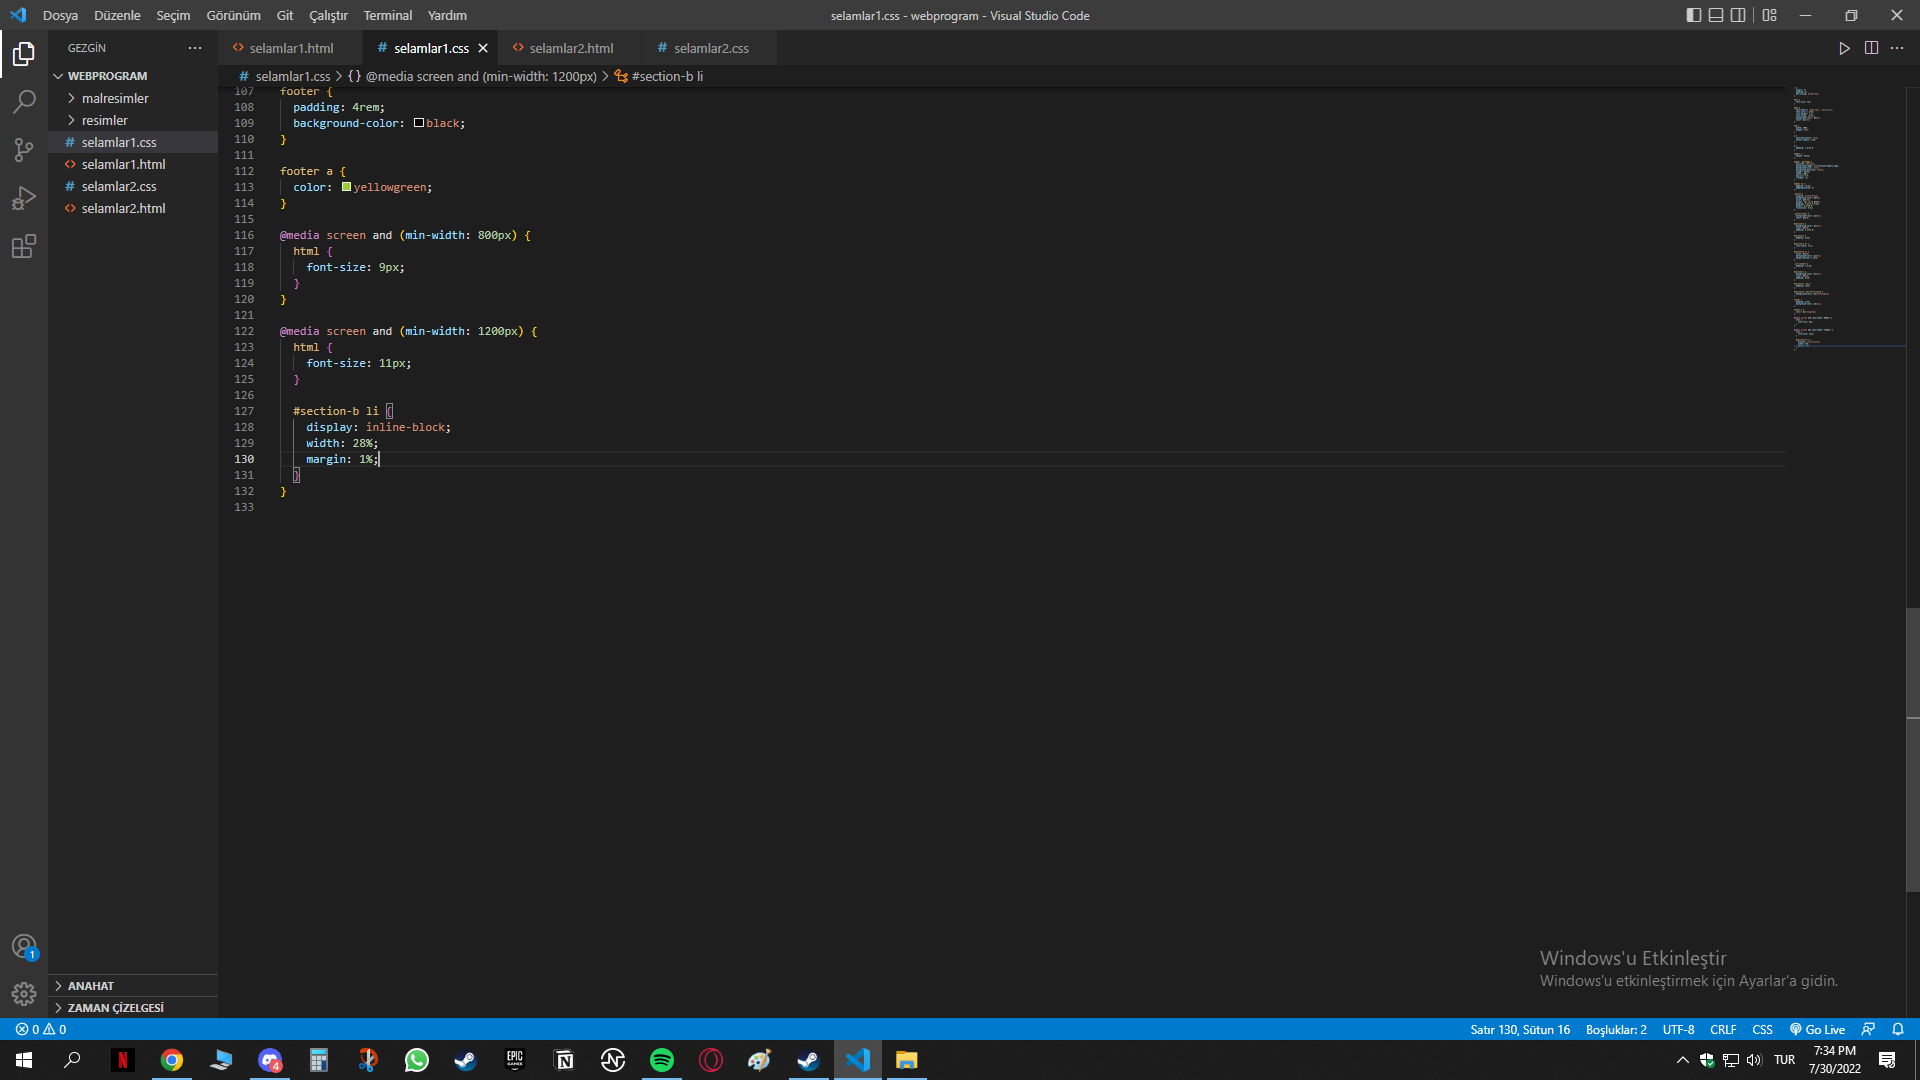Toggle primary side bar visibility
The height and width of the screenshot is (1080, 1920).
1693,15
